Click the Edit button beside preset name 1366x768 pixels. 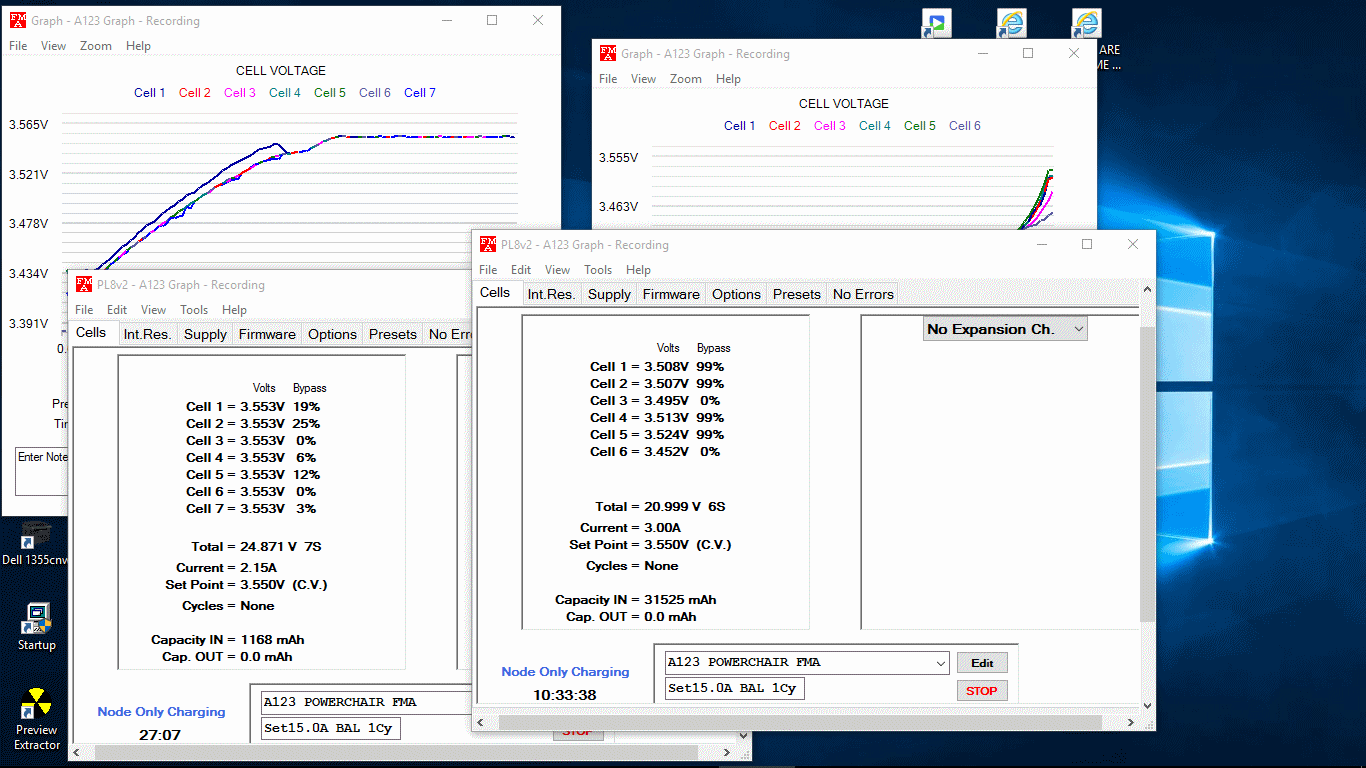(x=982, y=663)
